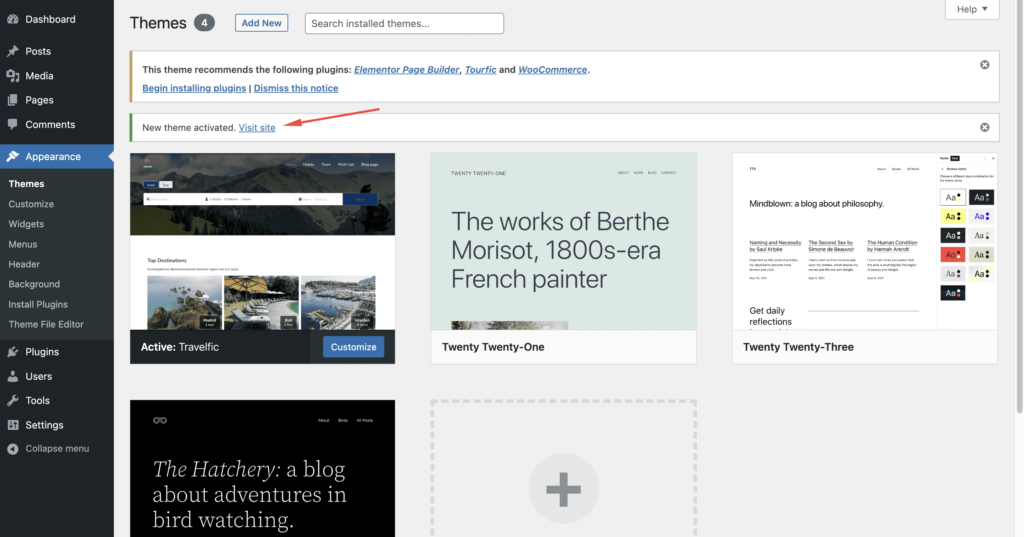Dismiss the plugin recommendation notice

click(984, 65)
